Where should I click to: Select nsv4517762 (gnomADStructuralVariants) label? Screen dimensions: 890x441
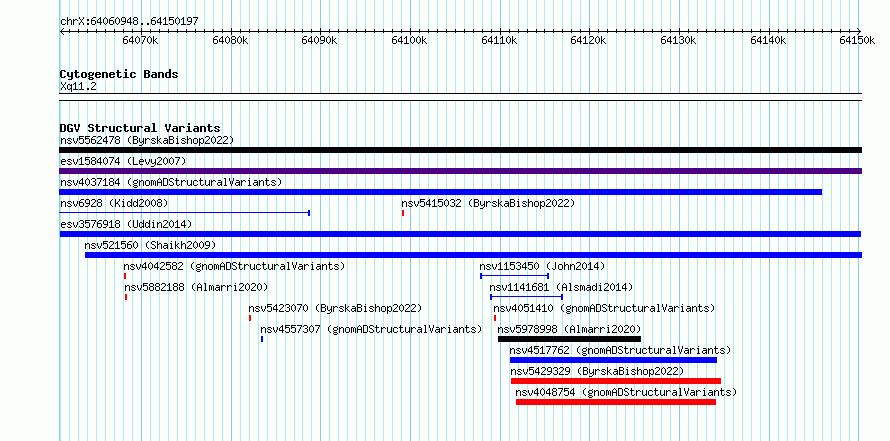(620, 350)
